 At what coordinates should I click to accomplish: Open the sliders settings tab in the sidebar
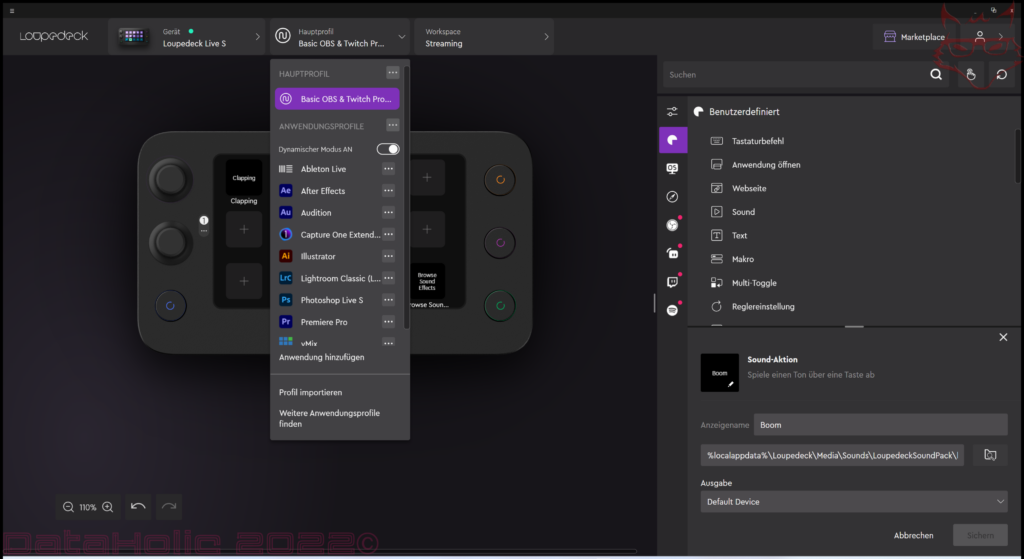(672, 112)
